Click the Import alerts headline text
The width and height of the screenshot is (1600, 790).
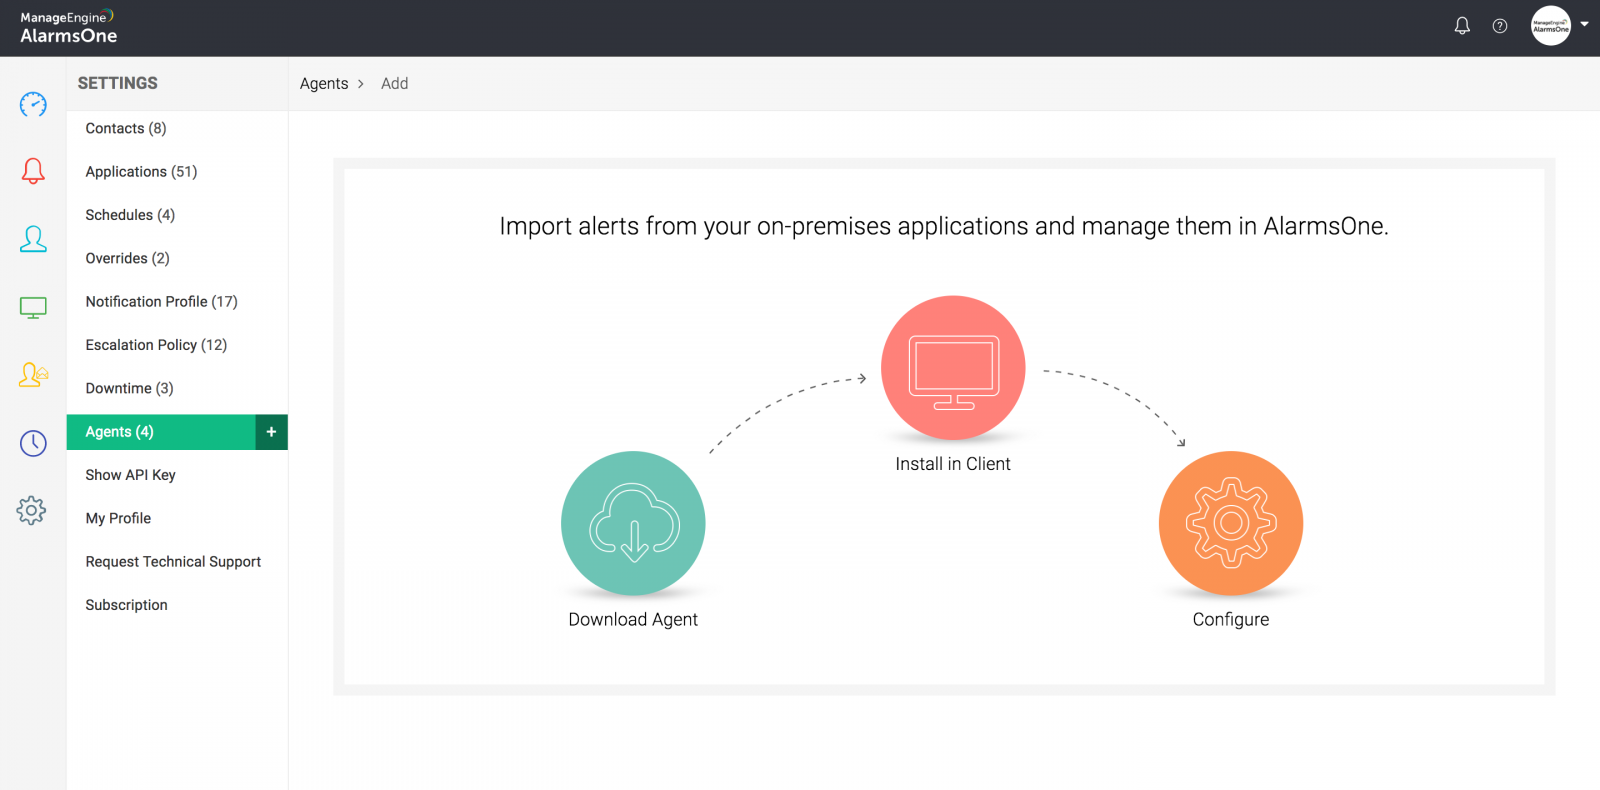tap(944, 226)
